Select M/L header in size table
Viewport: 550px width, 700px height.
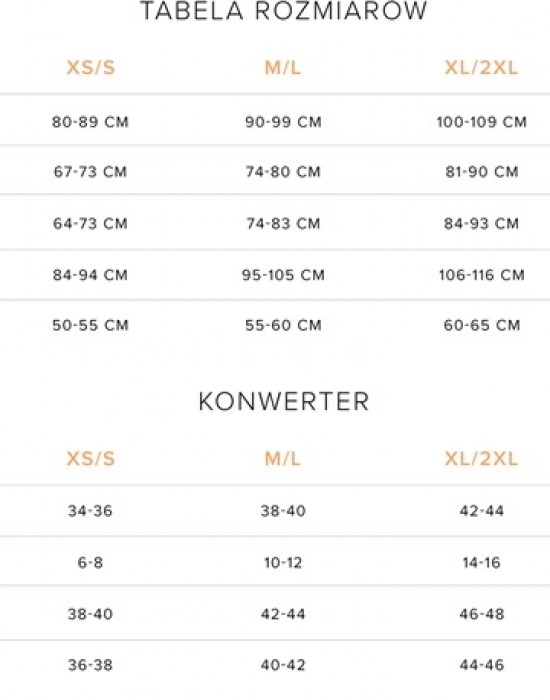(283, 68)
